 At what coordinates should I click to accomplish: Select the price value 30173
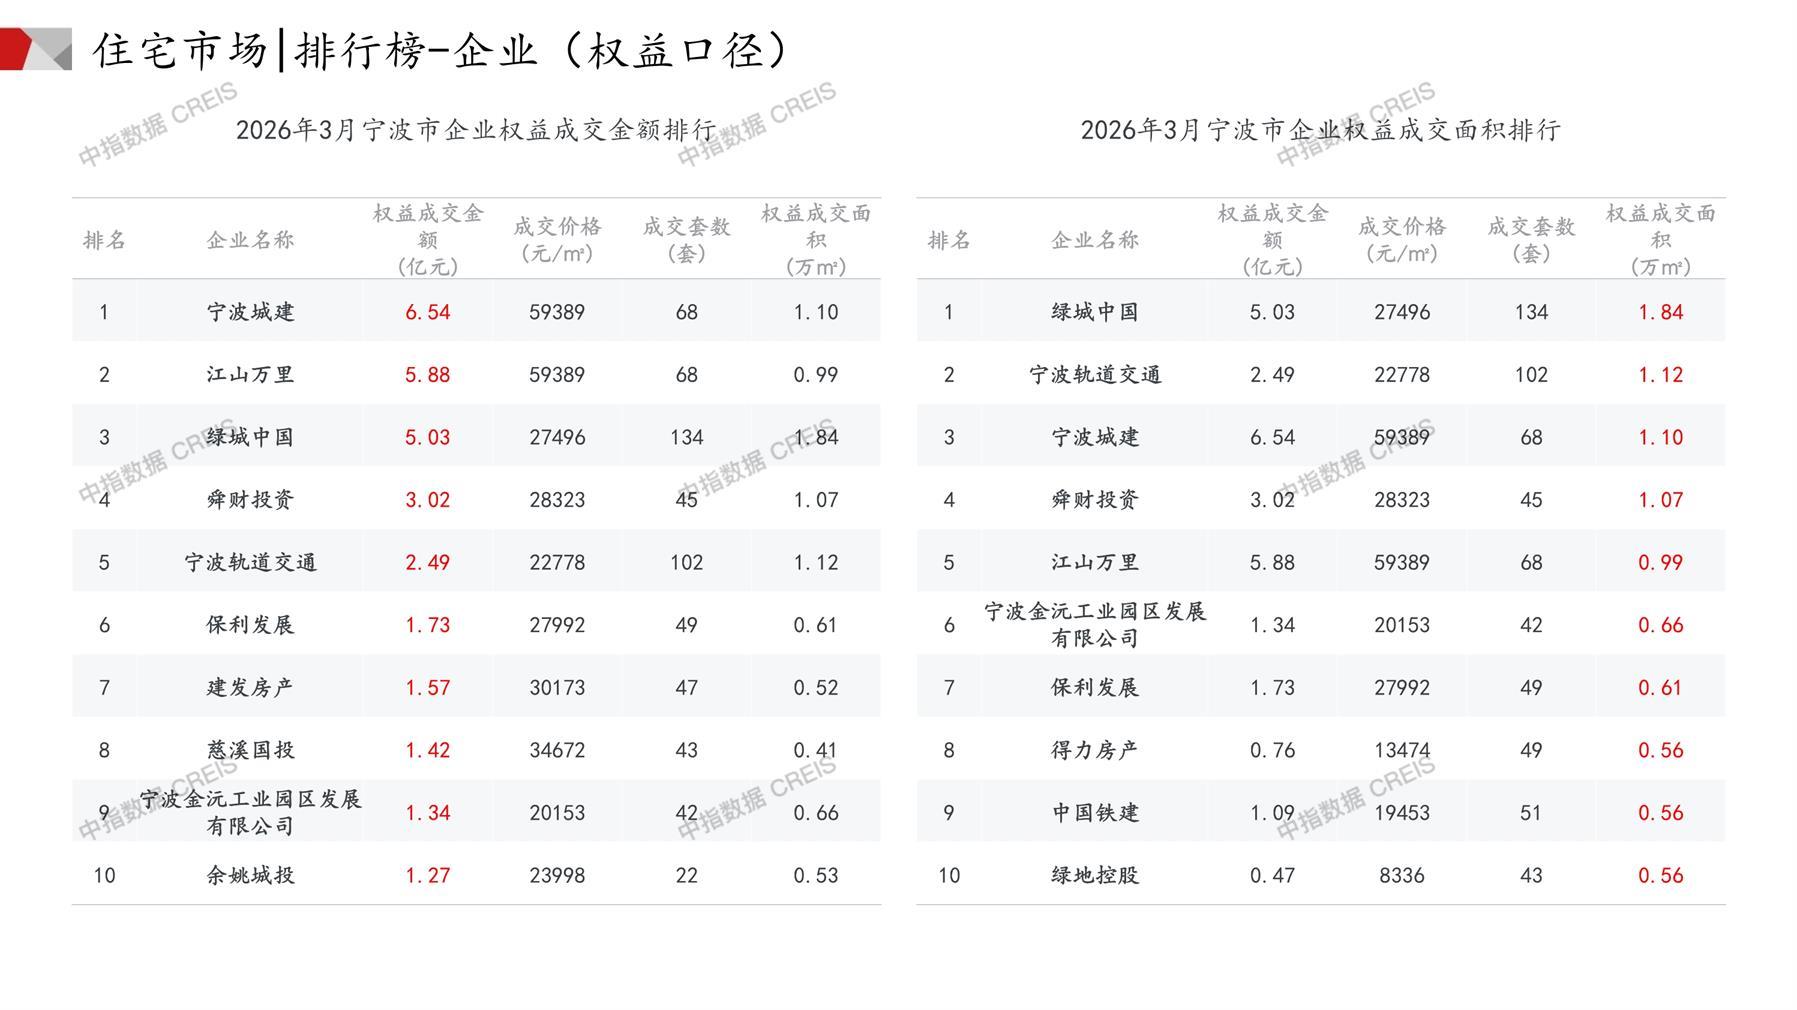pos(557,687)
